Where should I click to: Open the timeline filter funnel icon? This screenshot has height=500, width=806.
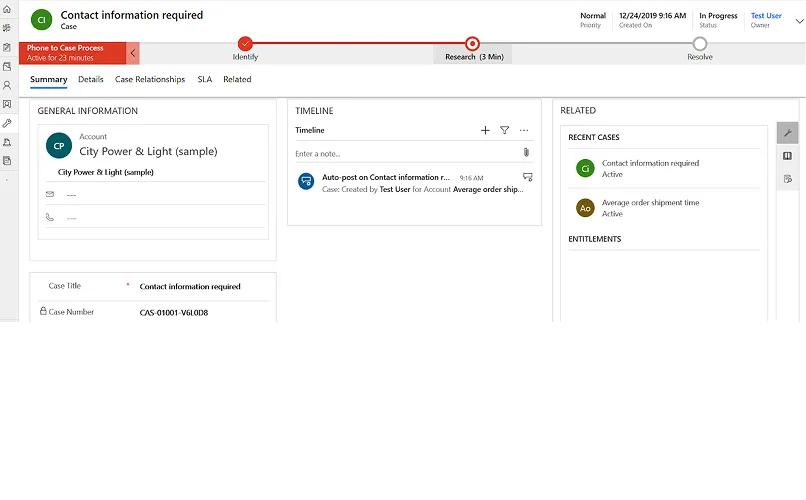pos(505,130)
